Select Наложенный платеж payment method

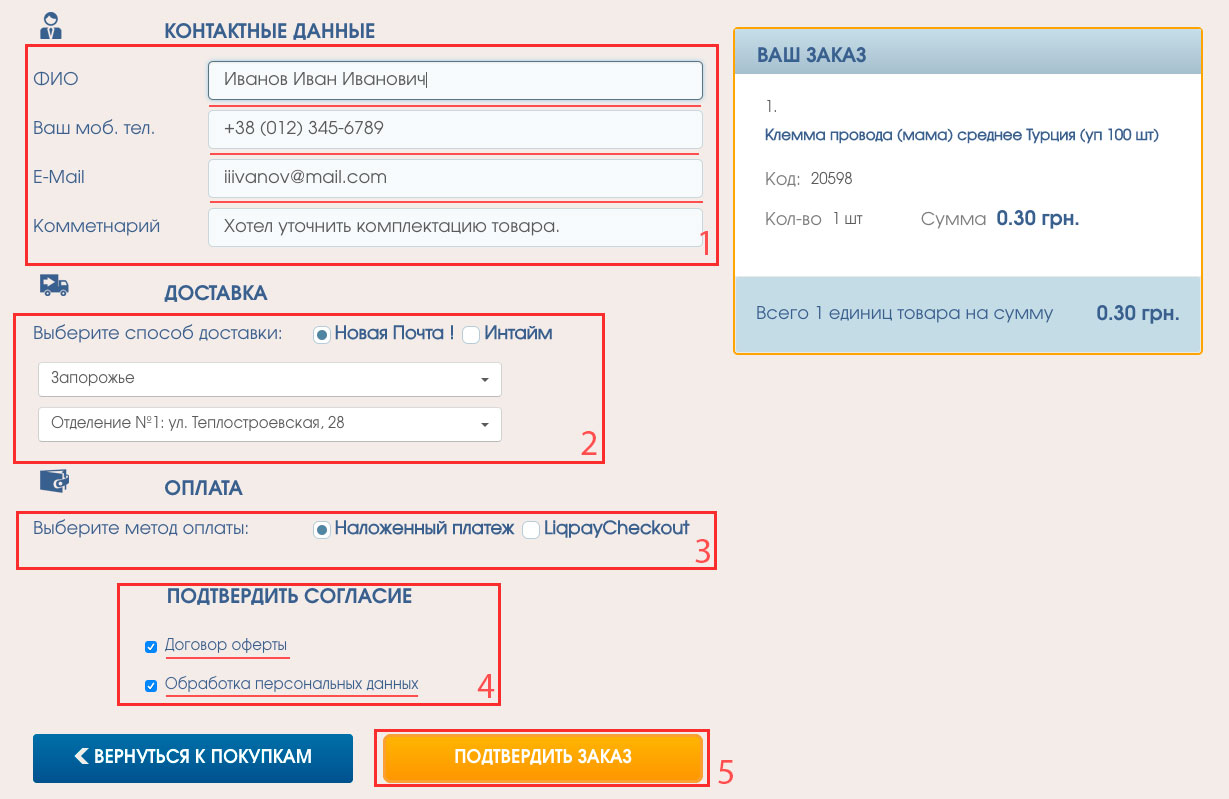(x=321, y=530)
